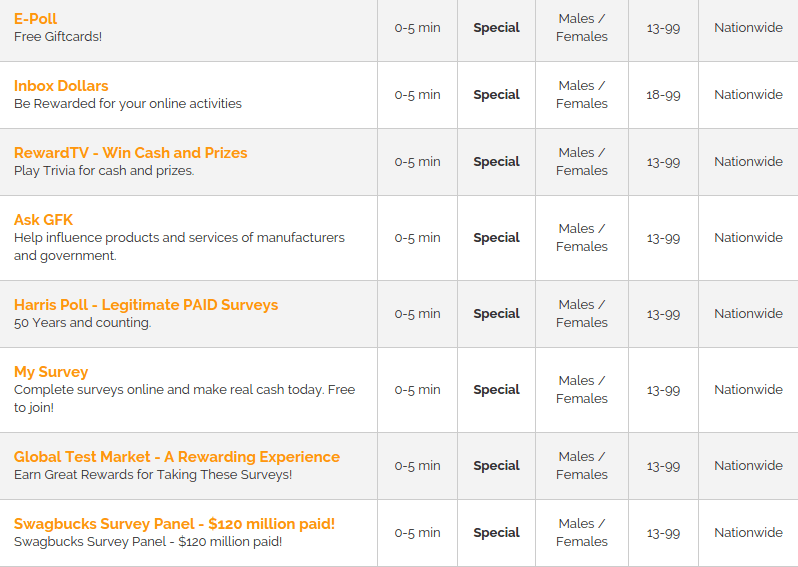
Task: Click 'Earn Great Rewards for Taking These Surveys!'
Action: 153,475
